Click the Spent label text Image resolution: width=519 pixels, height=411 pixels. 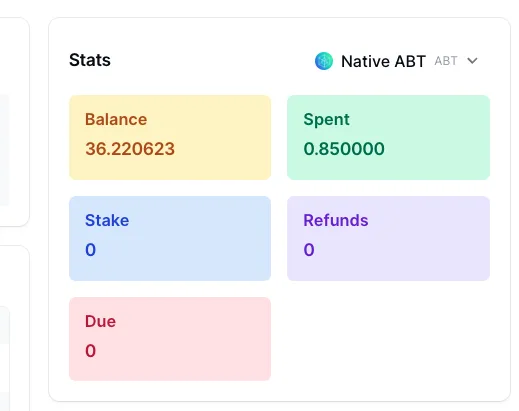point(326,120)
